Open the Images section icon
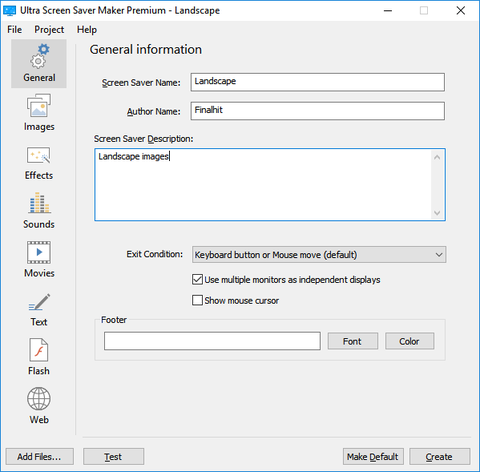 tap(39, 105)
